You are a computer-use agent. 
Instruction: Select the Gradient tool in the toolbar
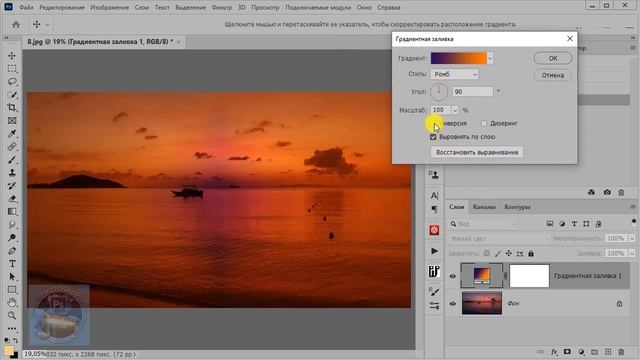tap(12, 212)
